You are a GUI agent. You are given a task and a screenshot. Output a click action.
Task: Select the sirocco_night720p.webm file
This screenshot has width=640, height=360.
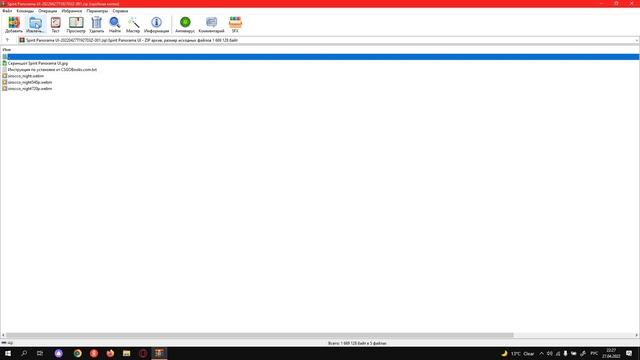tap(30, 89)
